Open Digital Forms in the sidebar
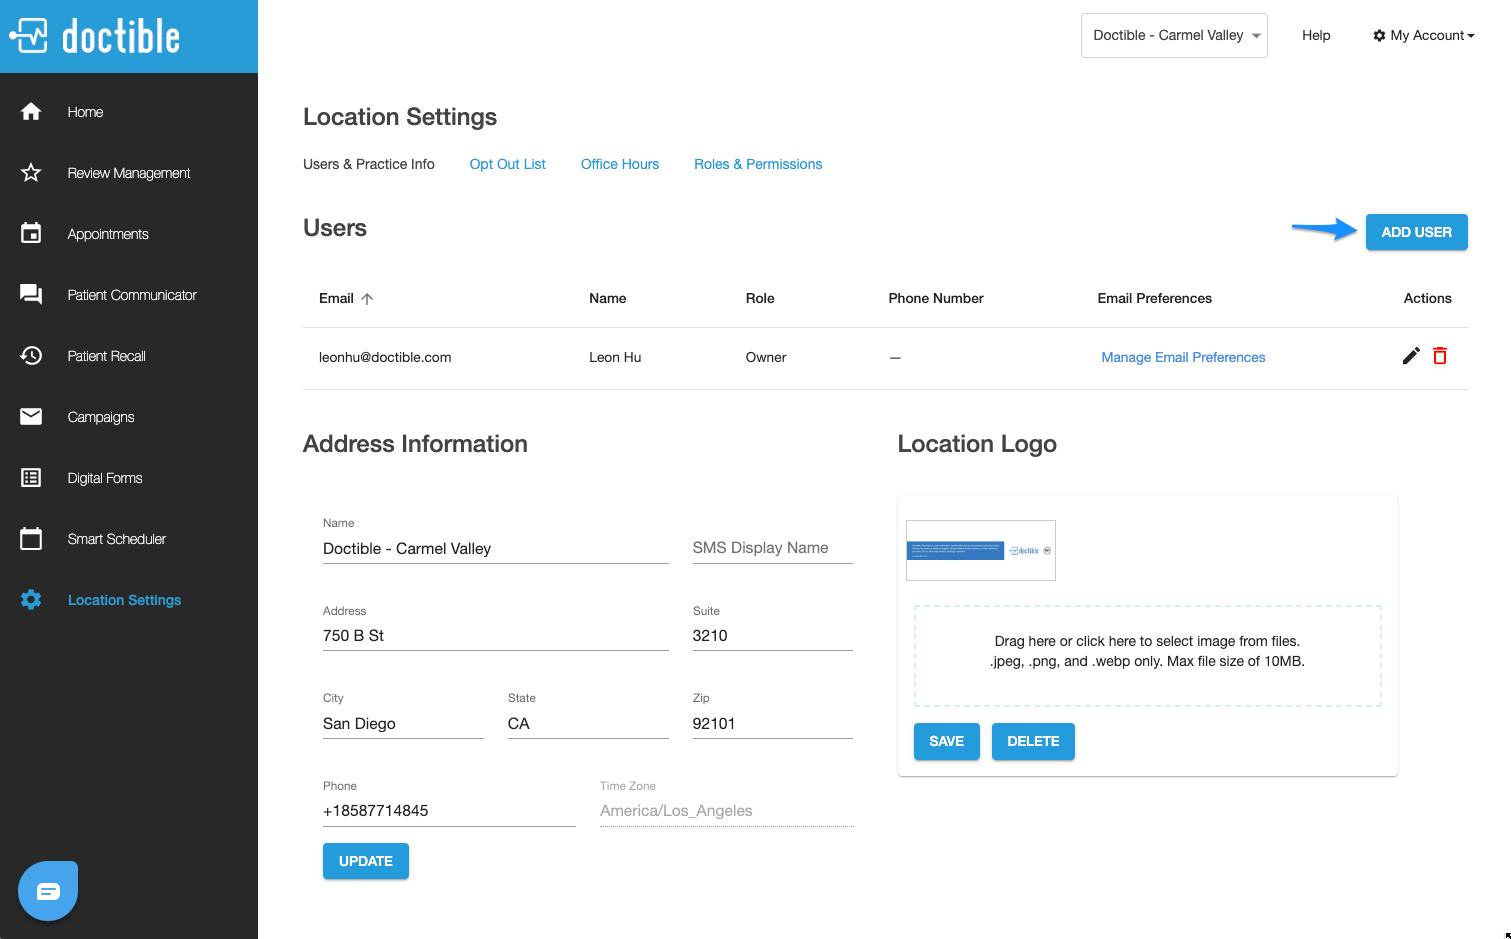The width and height of the screenshot is (1511, 939). (x=105, y=478)
